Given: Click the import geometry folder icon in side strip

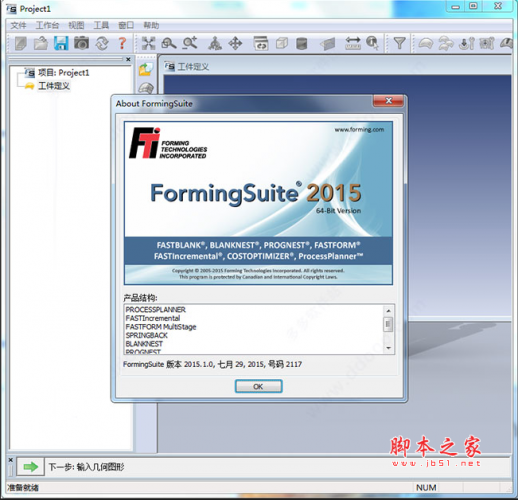Looking at the screenshot, I should (146, 69).
